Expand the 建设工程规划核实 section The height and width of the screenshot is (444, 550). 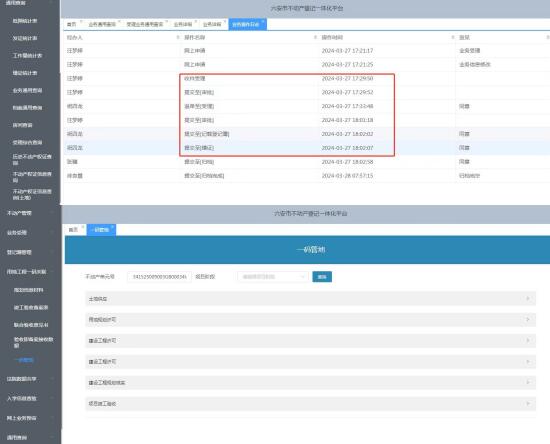(x=310, y=383)
